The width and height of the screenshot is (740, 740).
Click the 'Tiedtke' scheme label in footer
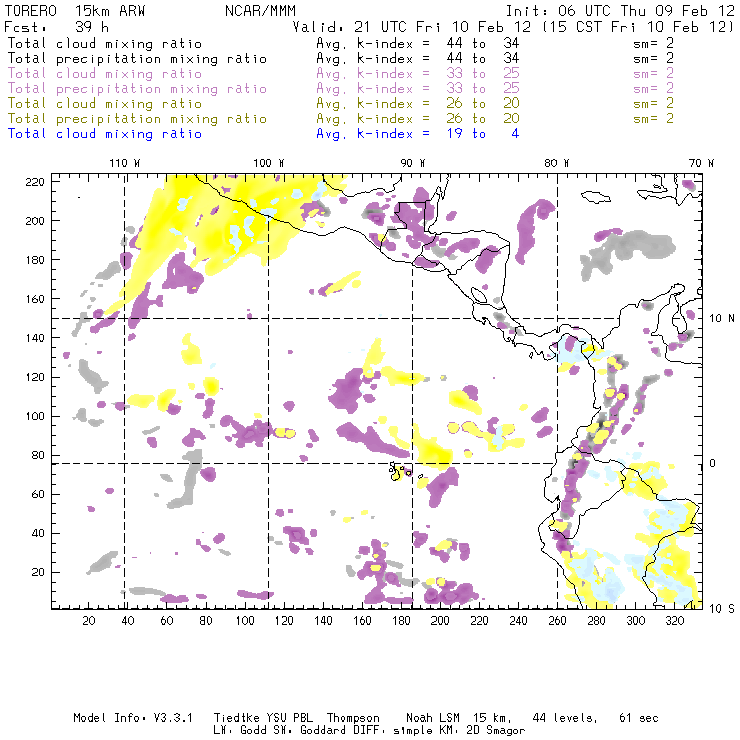point(237,718)
